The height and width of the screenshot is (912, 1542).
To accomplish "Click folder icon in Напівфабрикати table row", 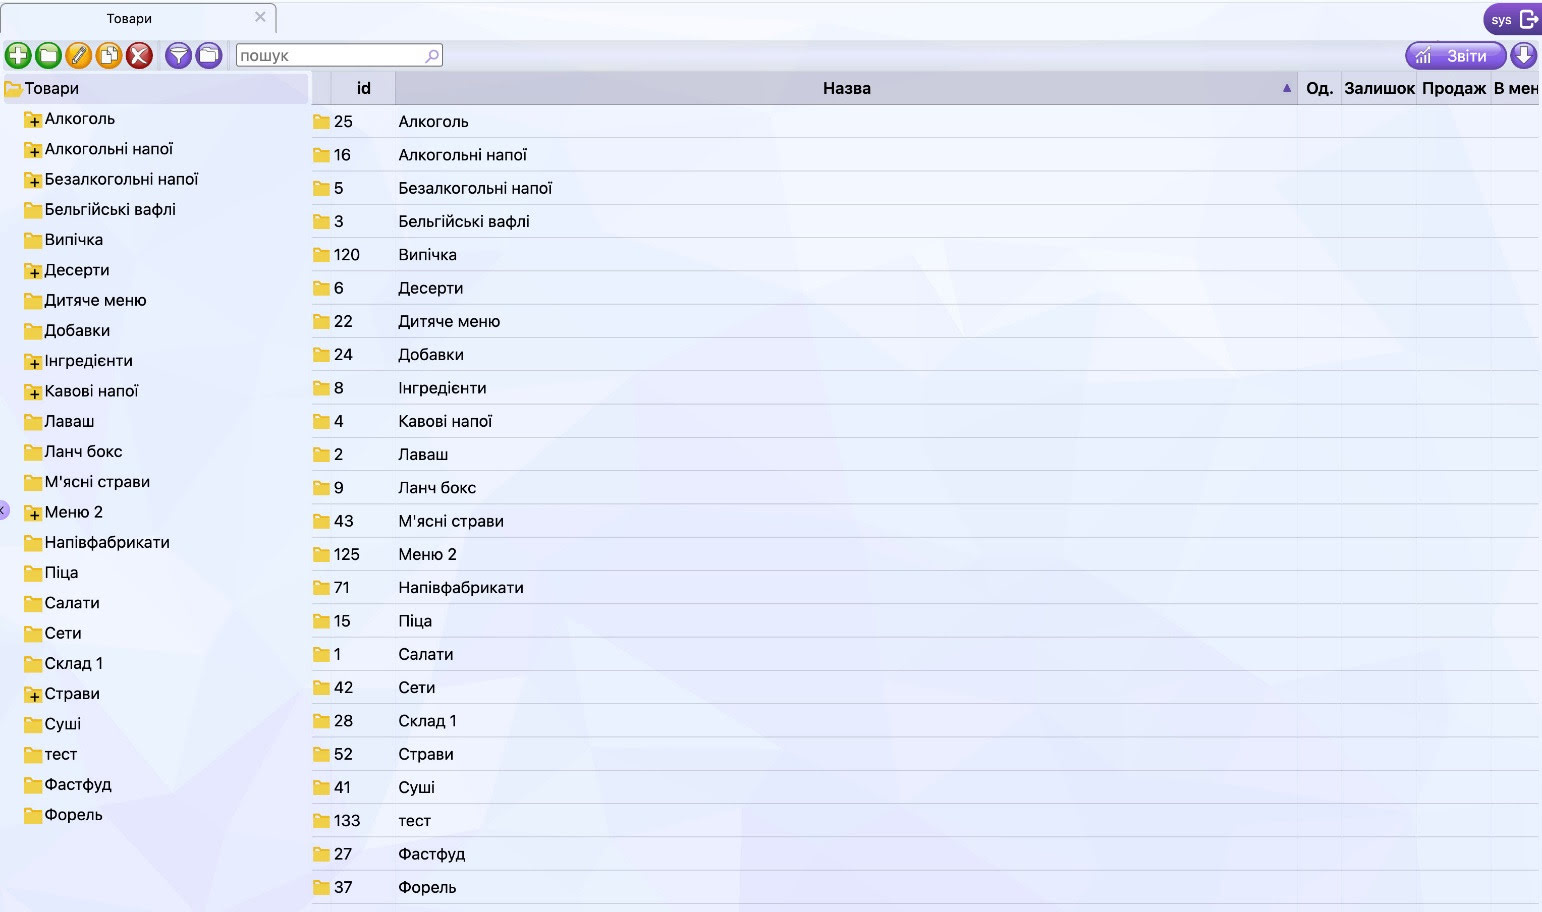I will pos(321,588).
